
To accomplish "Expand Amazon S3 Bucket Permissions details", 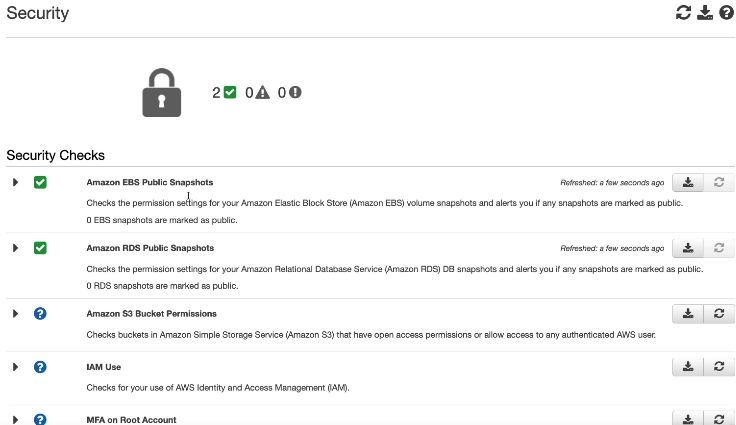I will point(15,314).
